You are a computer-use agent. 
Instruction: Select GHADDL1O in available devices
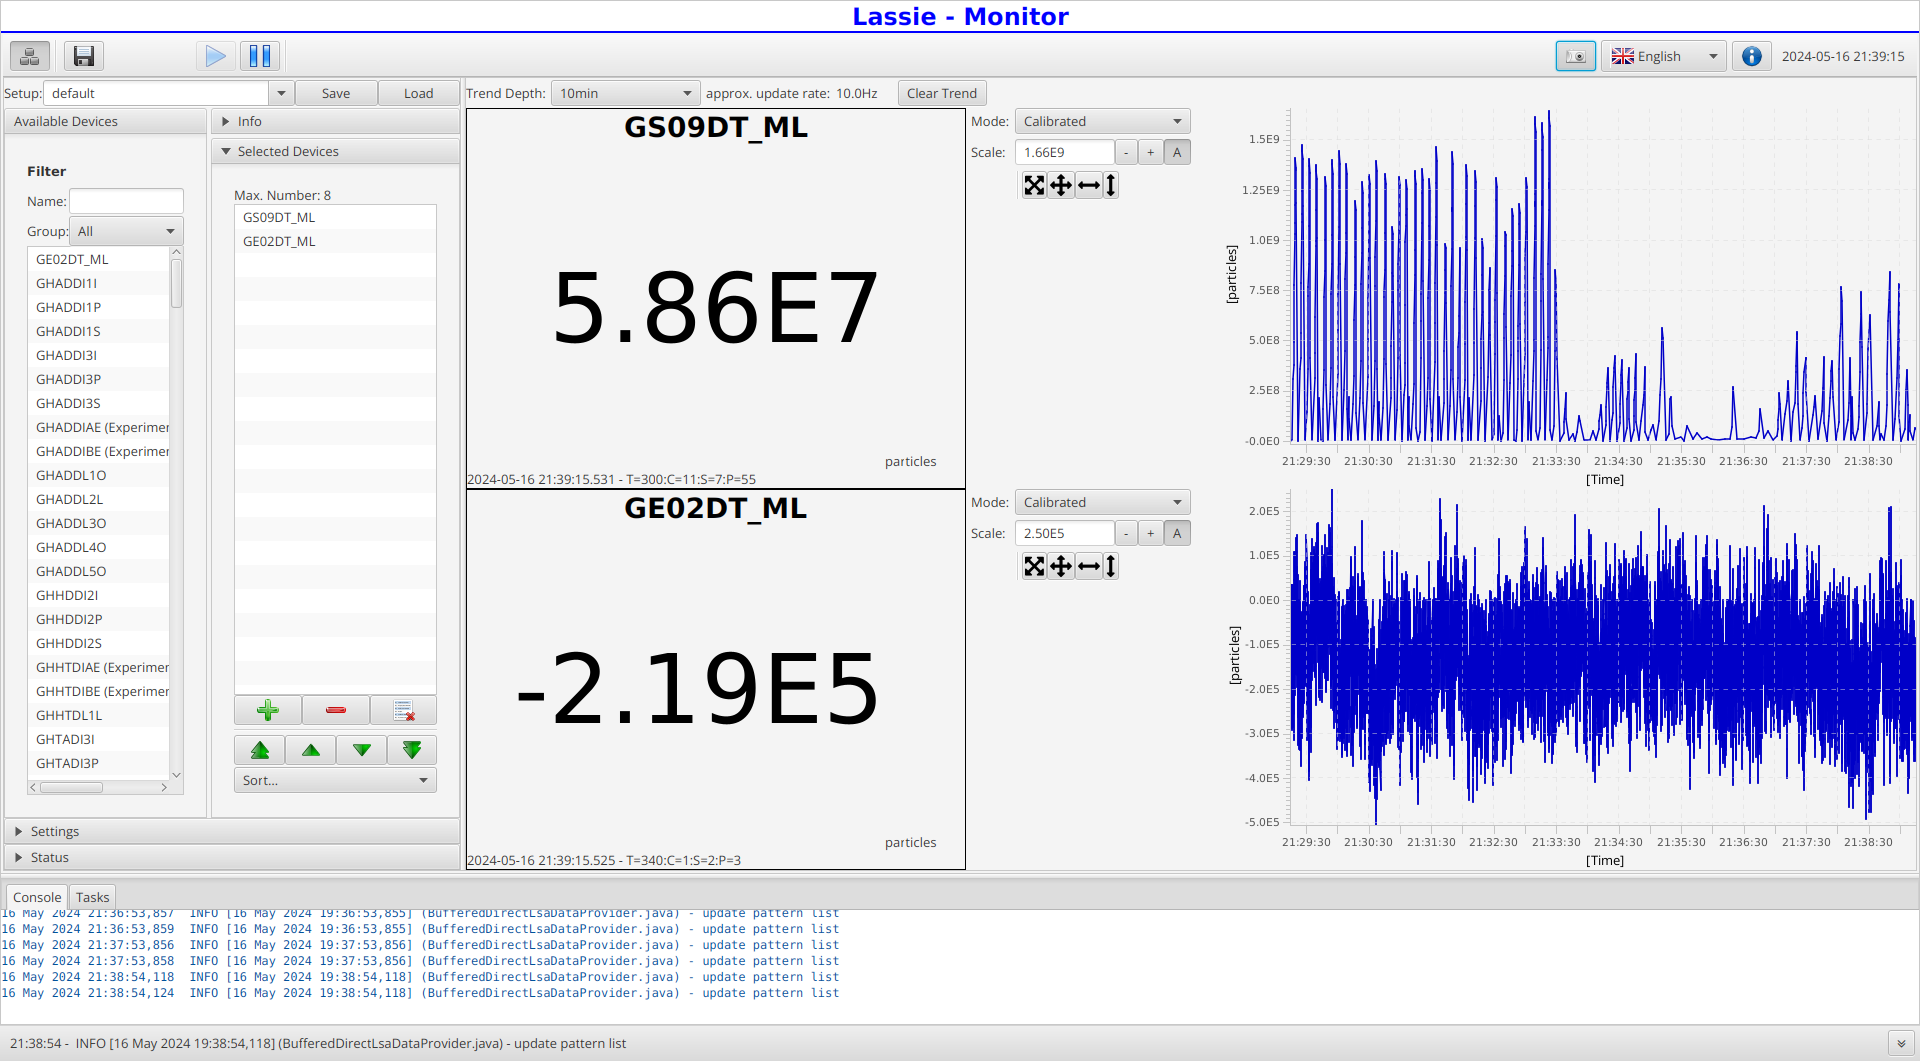pos(99,475)
